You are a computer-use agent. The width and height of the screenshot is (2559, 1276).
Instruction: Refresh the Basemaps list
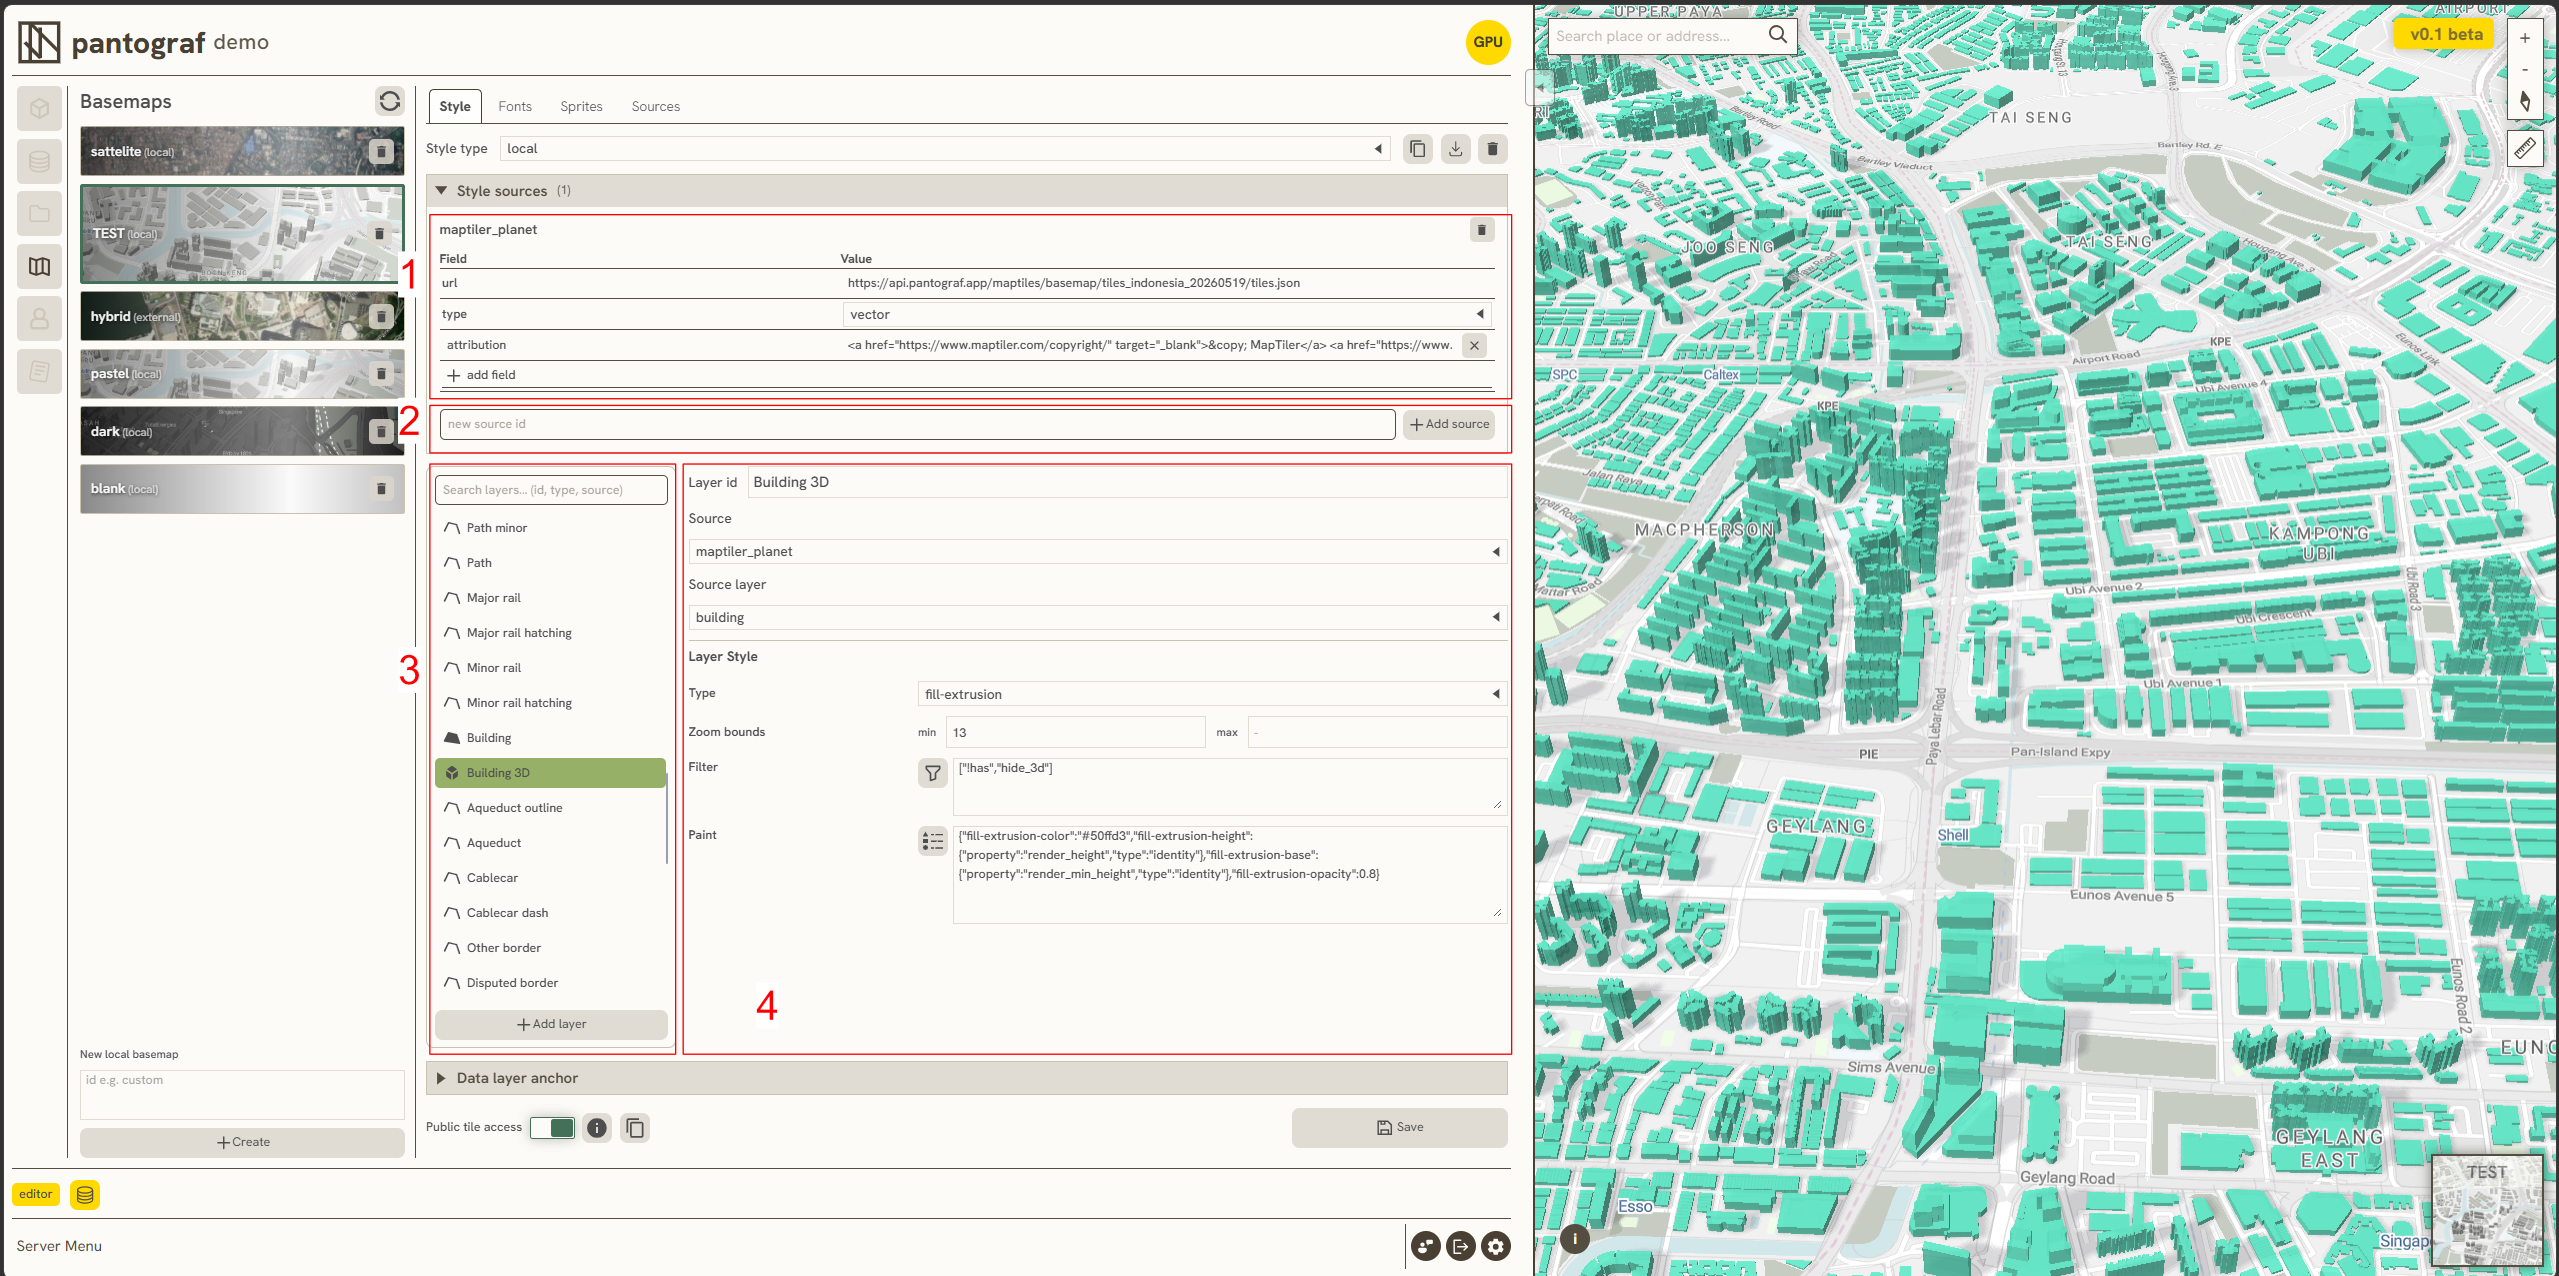coord(390,101)
